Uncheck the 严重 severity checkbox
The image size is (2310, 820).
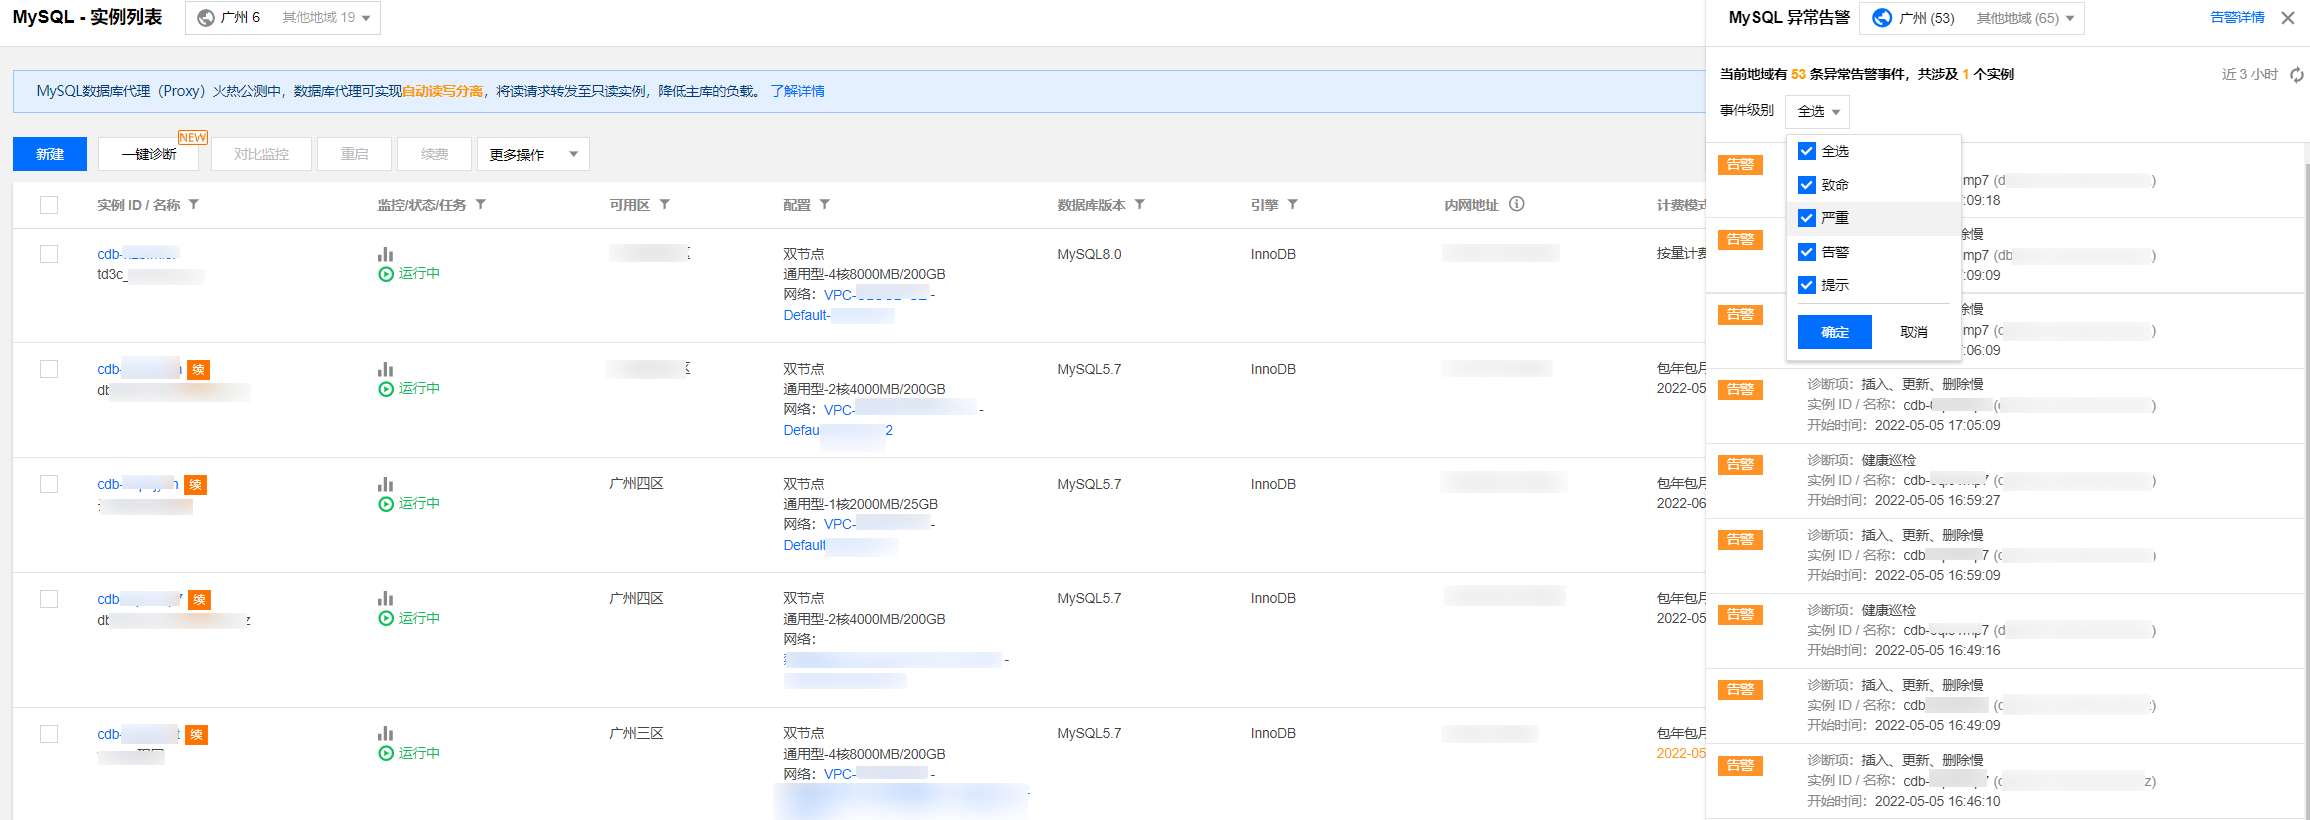(1807, 218)
